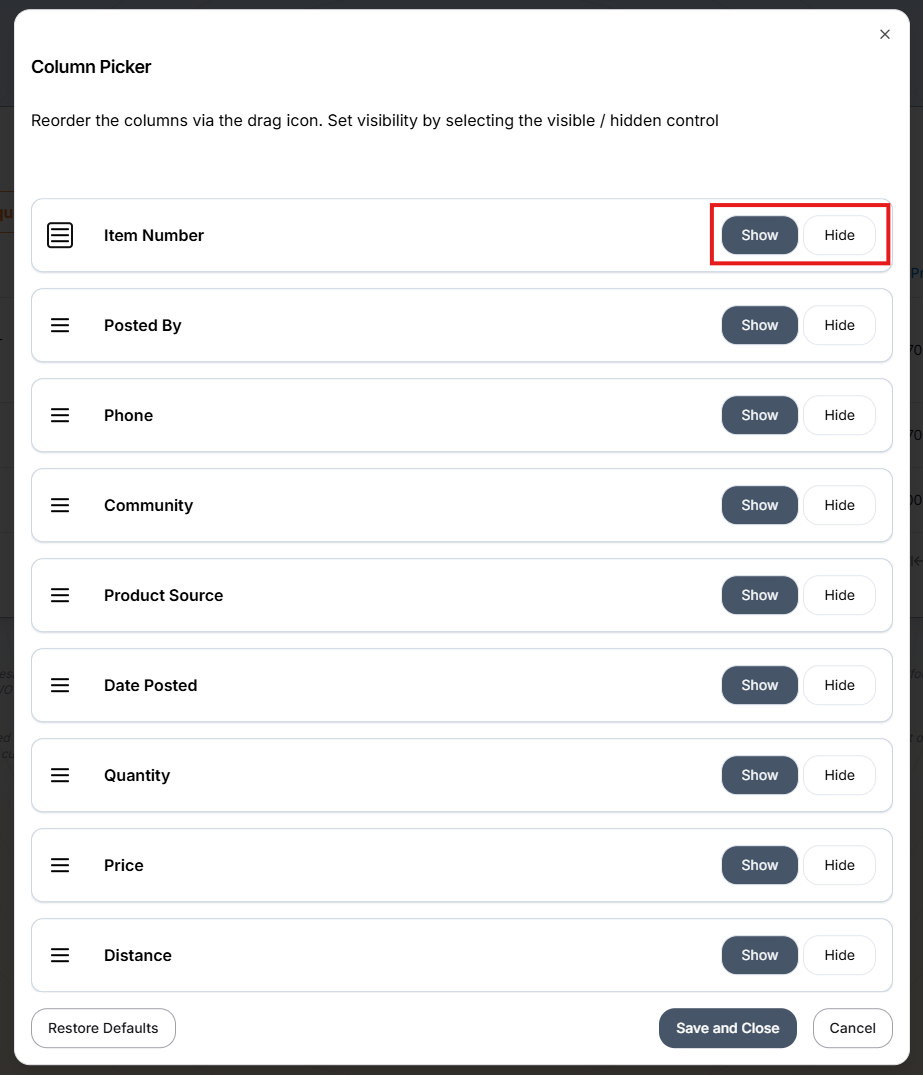Select Show for the Community column
Screen dimensions: 923x1075
(759, 505)
